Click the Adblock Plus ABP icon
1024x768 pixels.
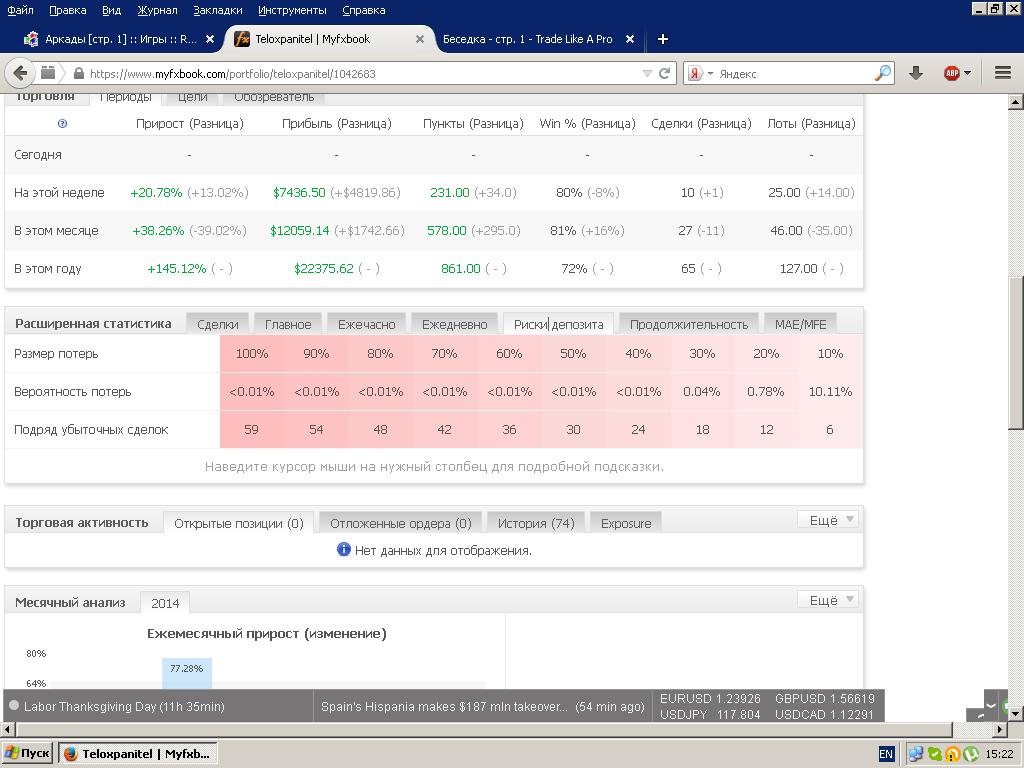952,73
